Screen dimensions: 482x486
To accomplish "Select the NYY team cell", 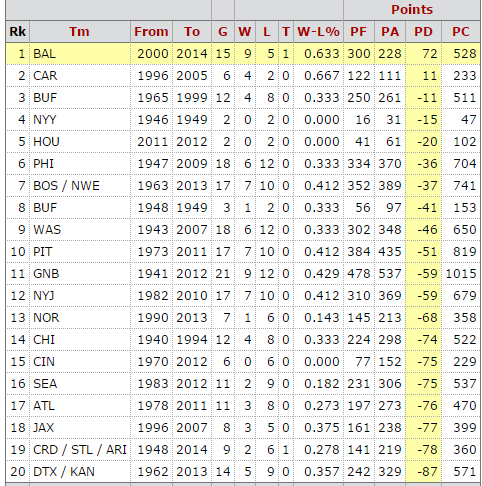I will pyautogui.click(x=80, y=120).
